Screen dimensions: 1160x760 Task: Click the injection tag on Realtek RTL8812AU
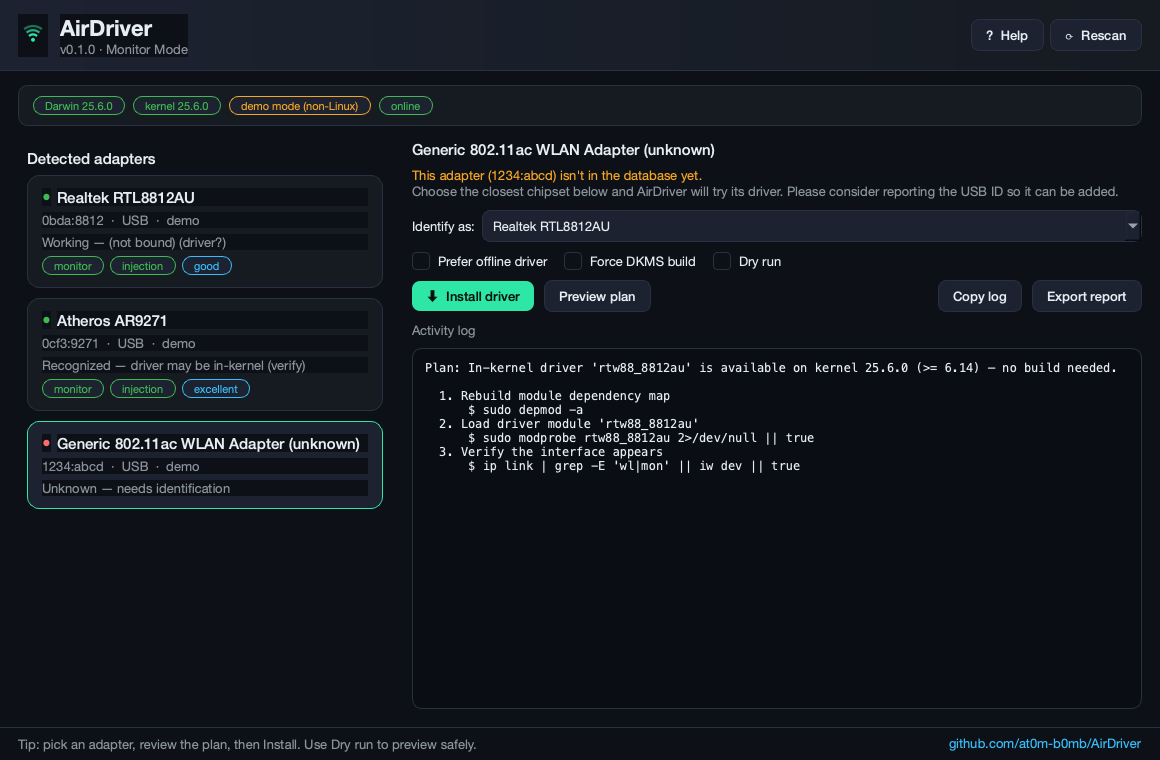pyautogui.click(x=142, y=266)
